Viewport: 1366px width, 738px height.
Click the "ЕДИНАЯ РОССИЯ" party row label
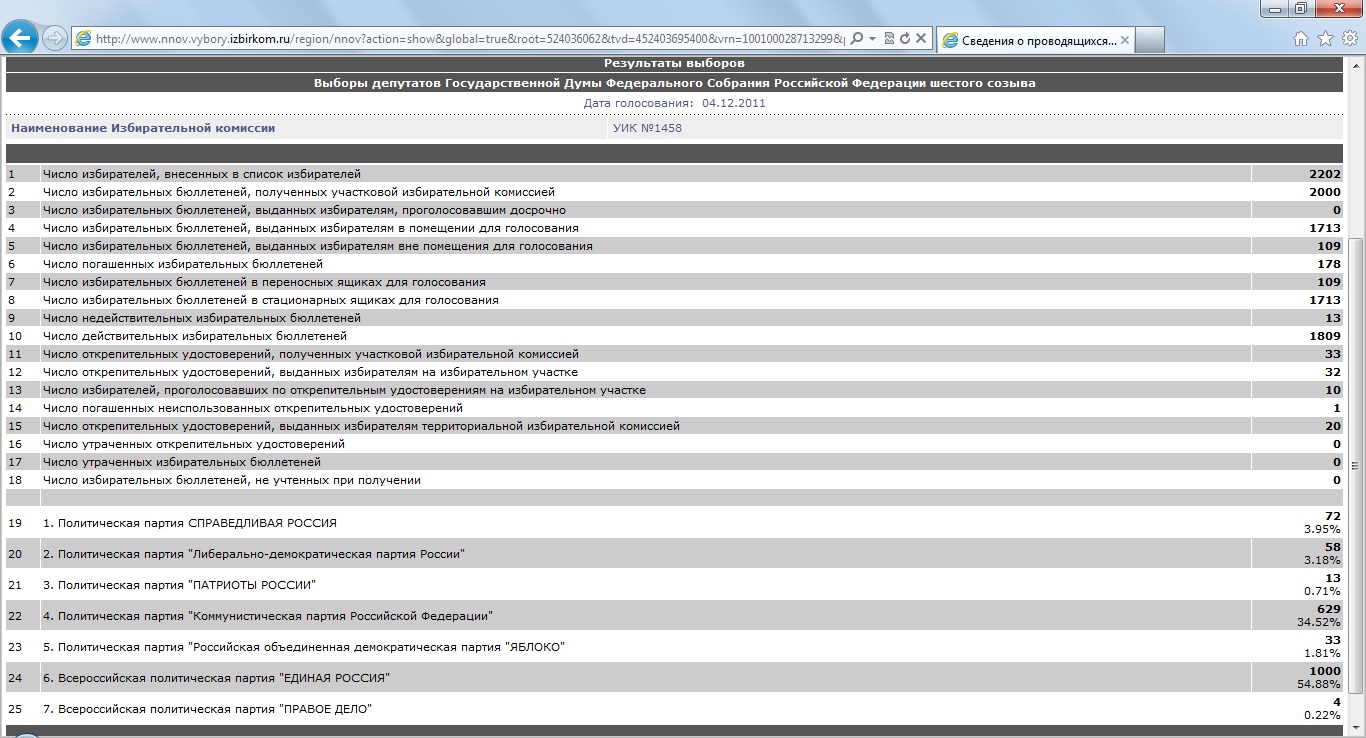(x=223, y=678)
